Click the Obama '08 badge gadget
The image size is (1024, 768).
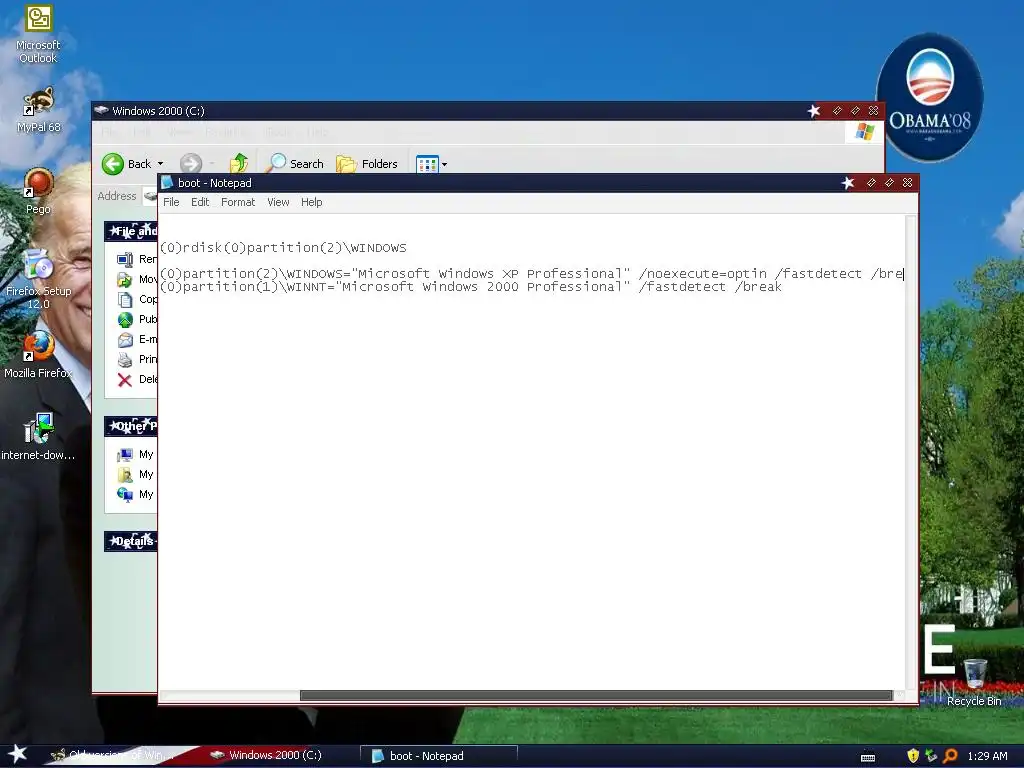(929, 98)
